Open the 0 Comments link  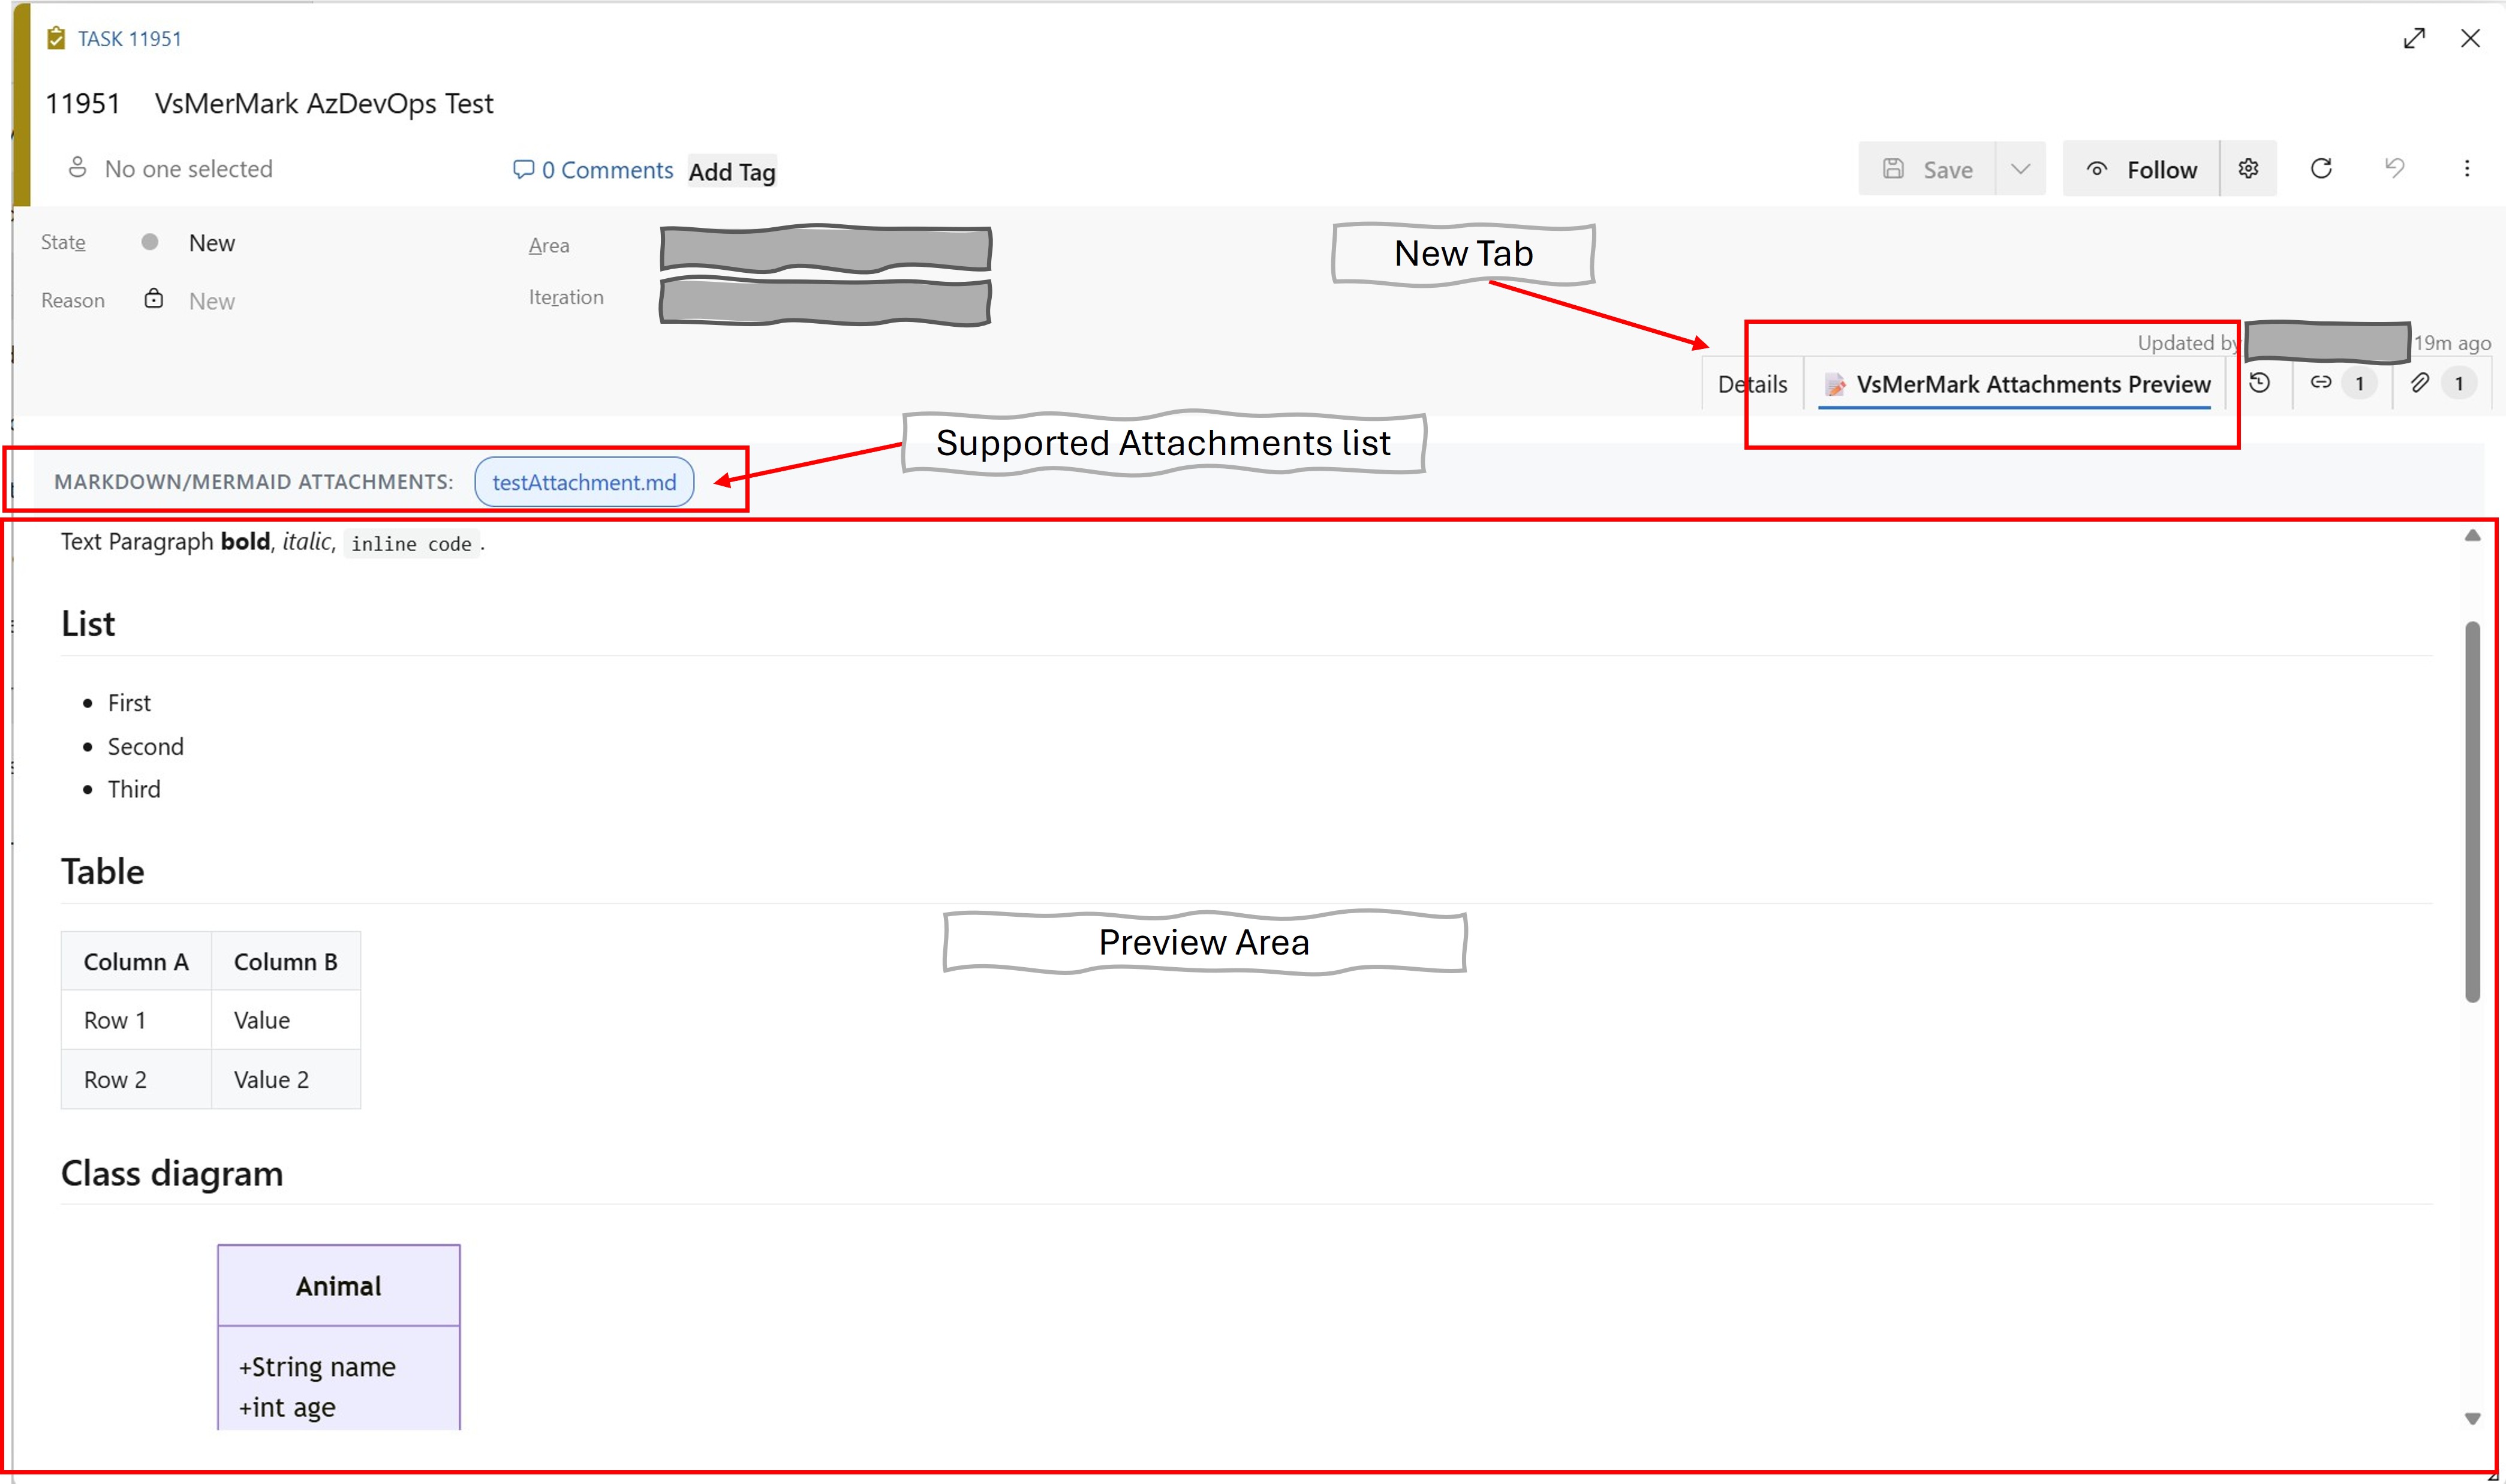[x=594, y=170]
